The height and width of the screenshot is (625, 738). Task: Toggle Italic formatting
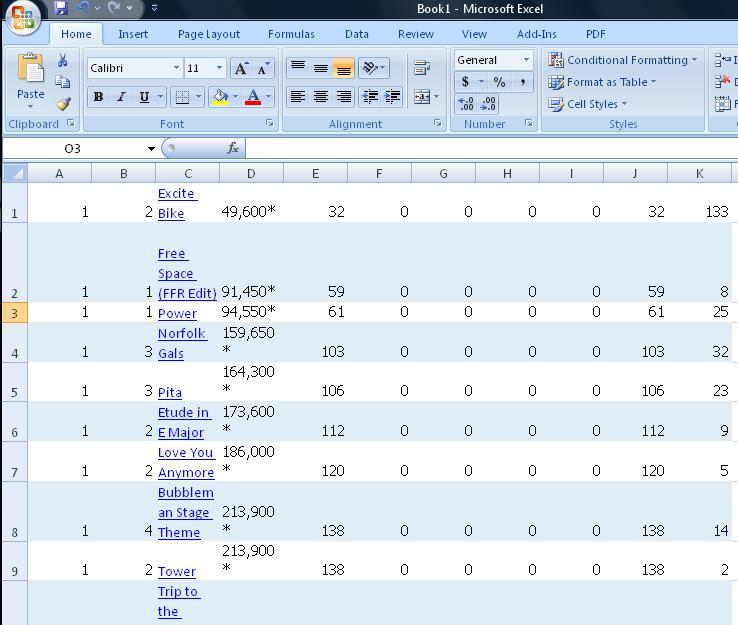click(121, 97)
